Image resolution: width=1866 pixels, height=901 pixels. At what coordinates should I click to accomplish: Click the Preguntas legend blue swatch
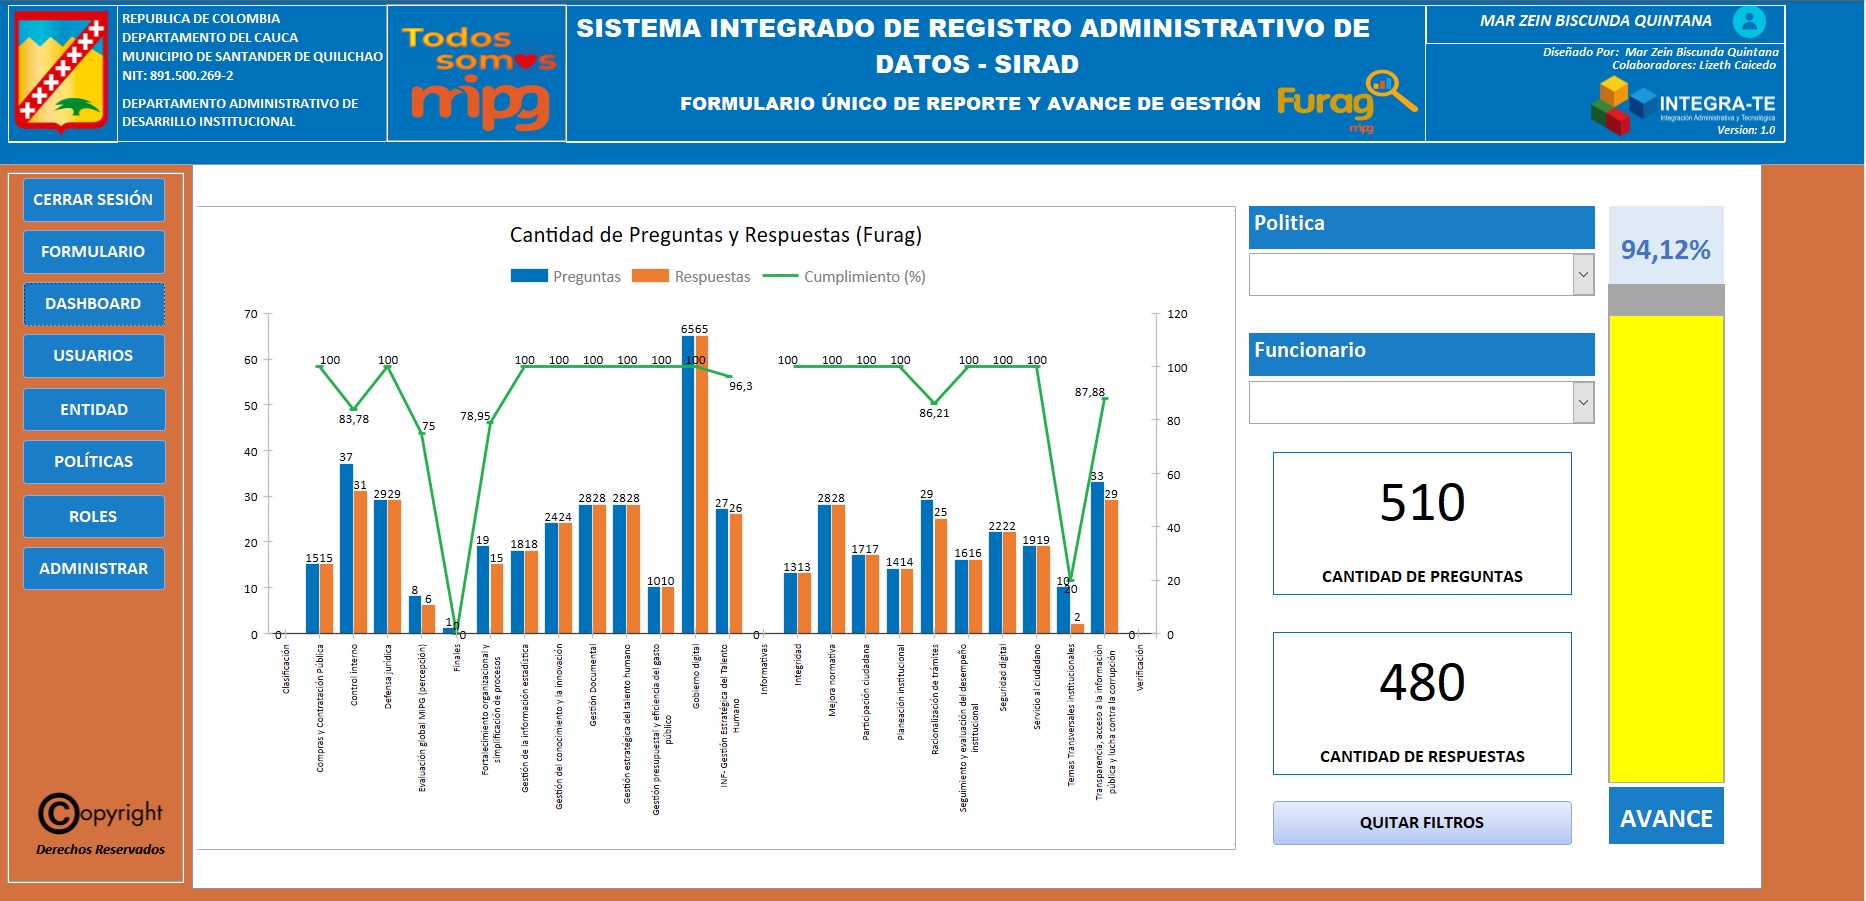tap(529, 276)
